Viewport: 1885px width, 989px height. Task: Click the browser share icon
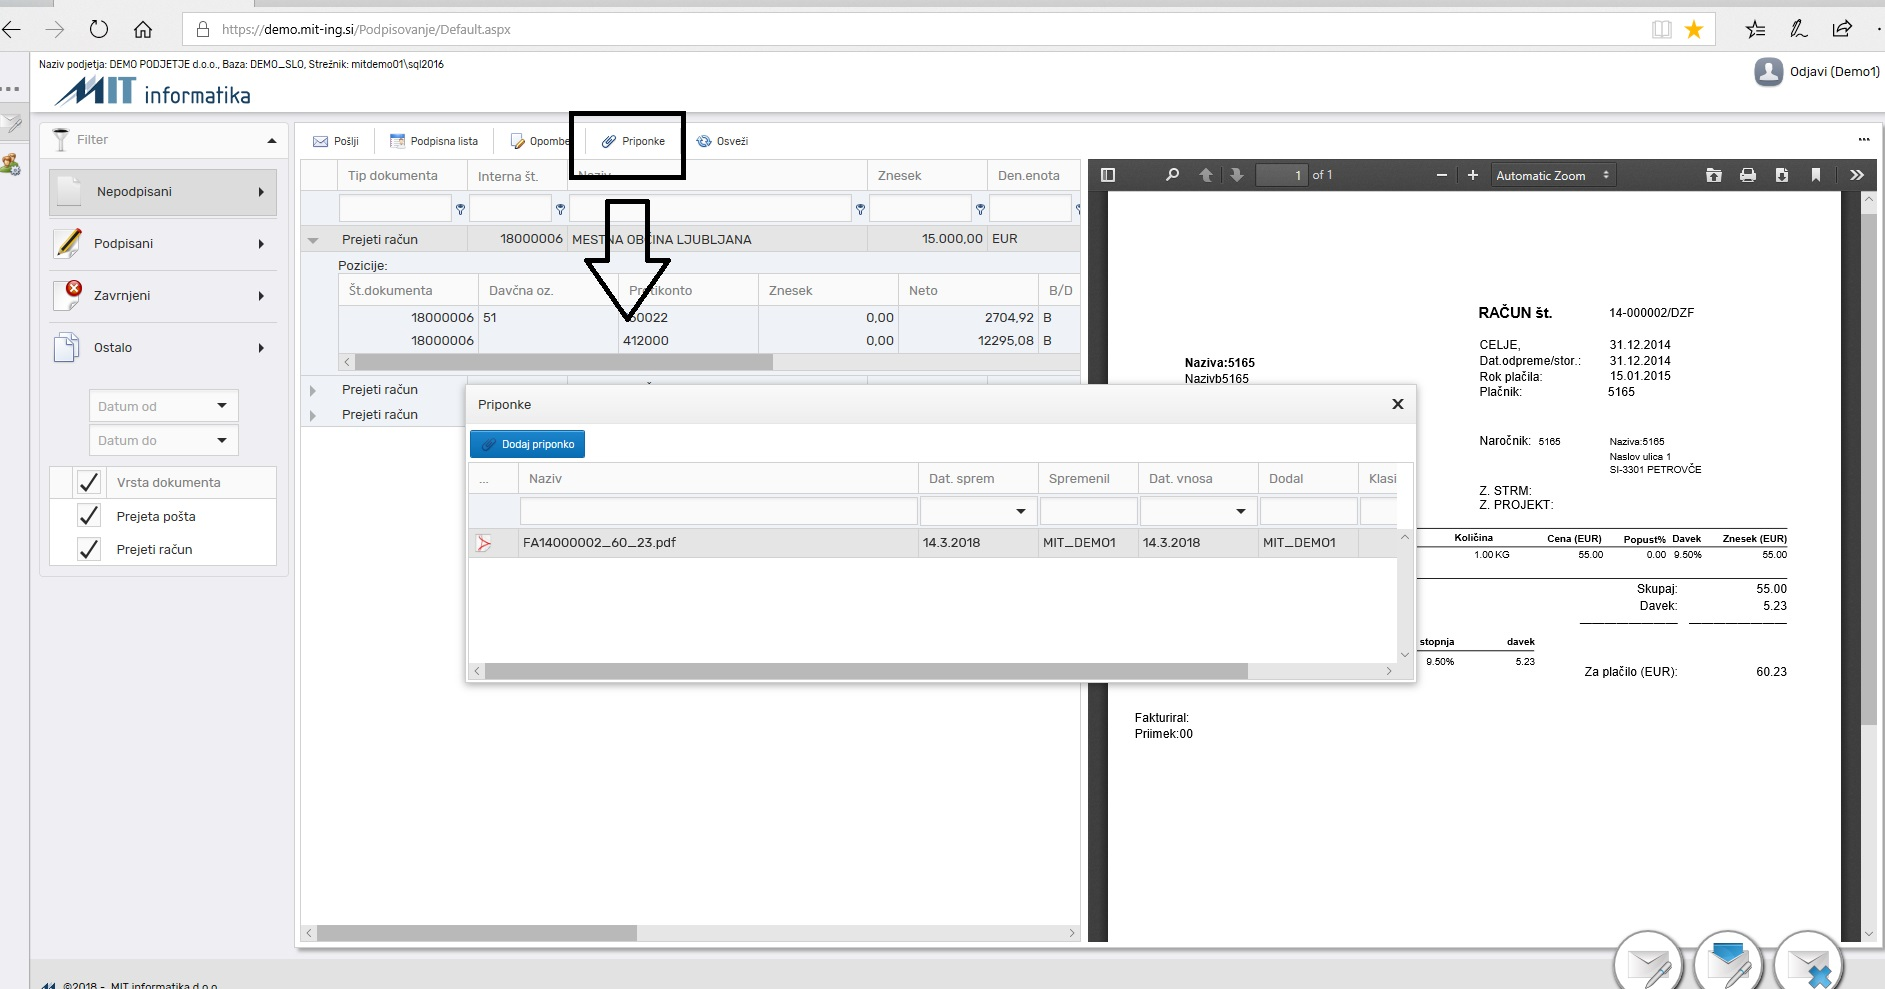[x=1842, y=29]
